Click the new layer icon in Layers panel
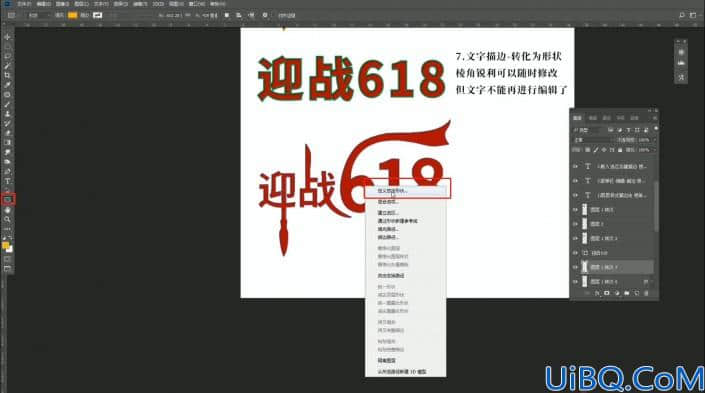Viewport: 705px width, 393px height. 636,293
